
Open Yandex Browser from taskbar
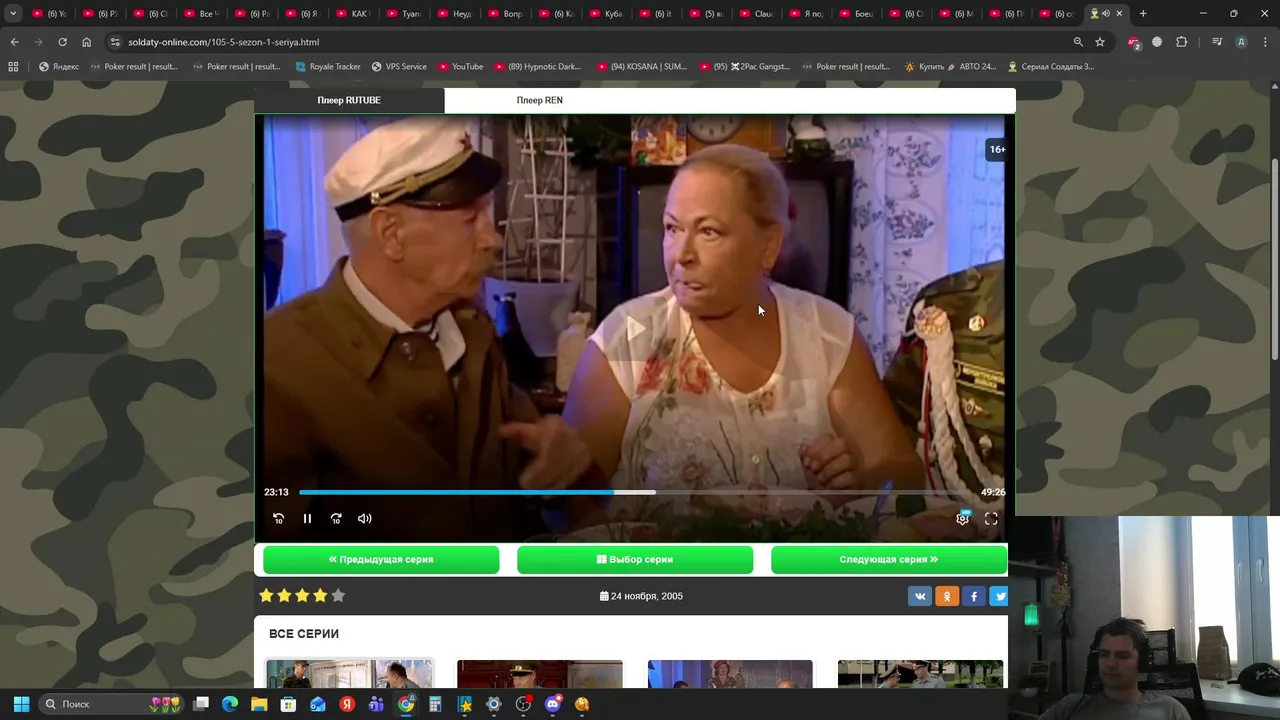pos(347,704)
